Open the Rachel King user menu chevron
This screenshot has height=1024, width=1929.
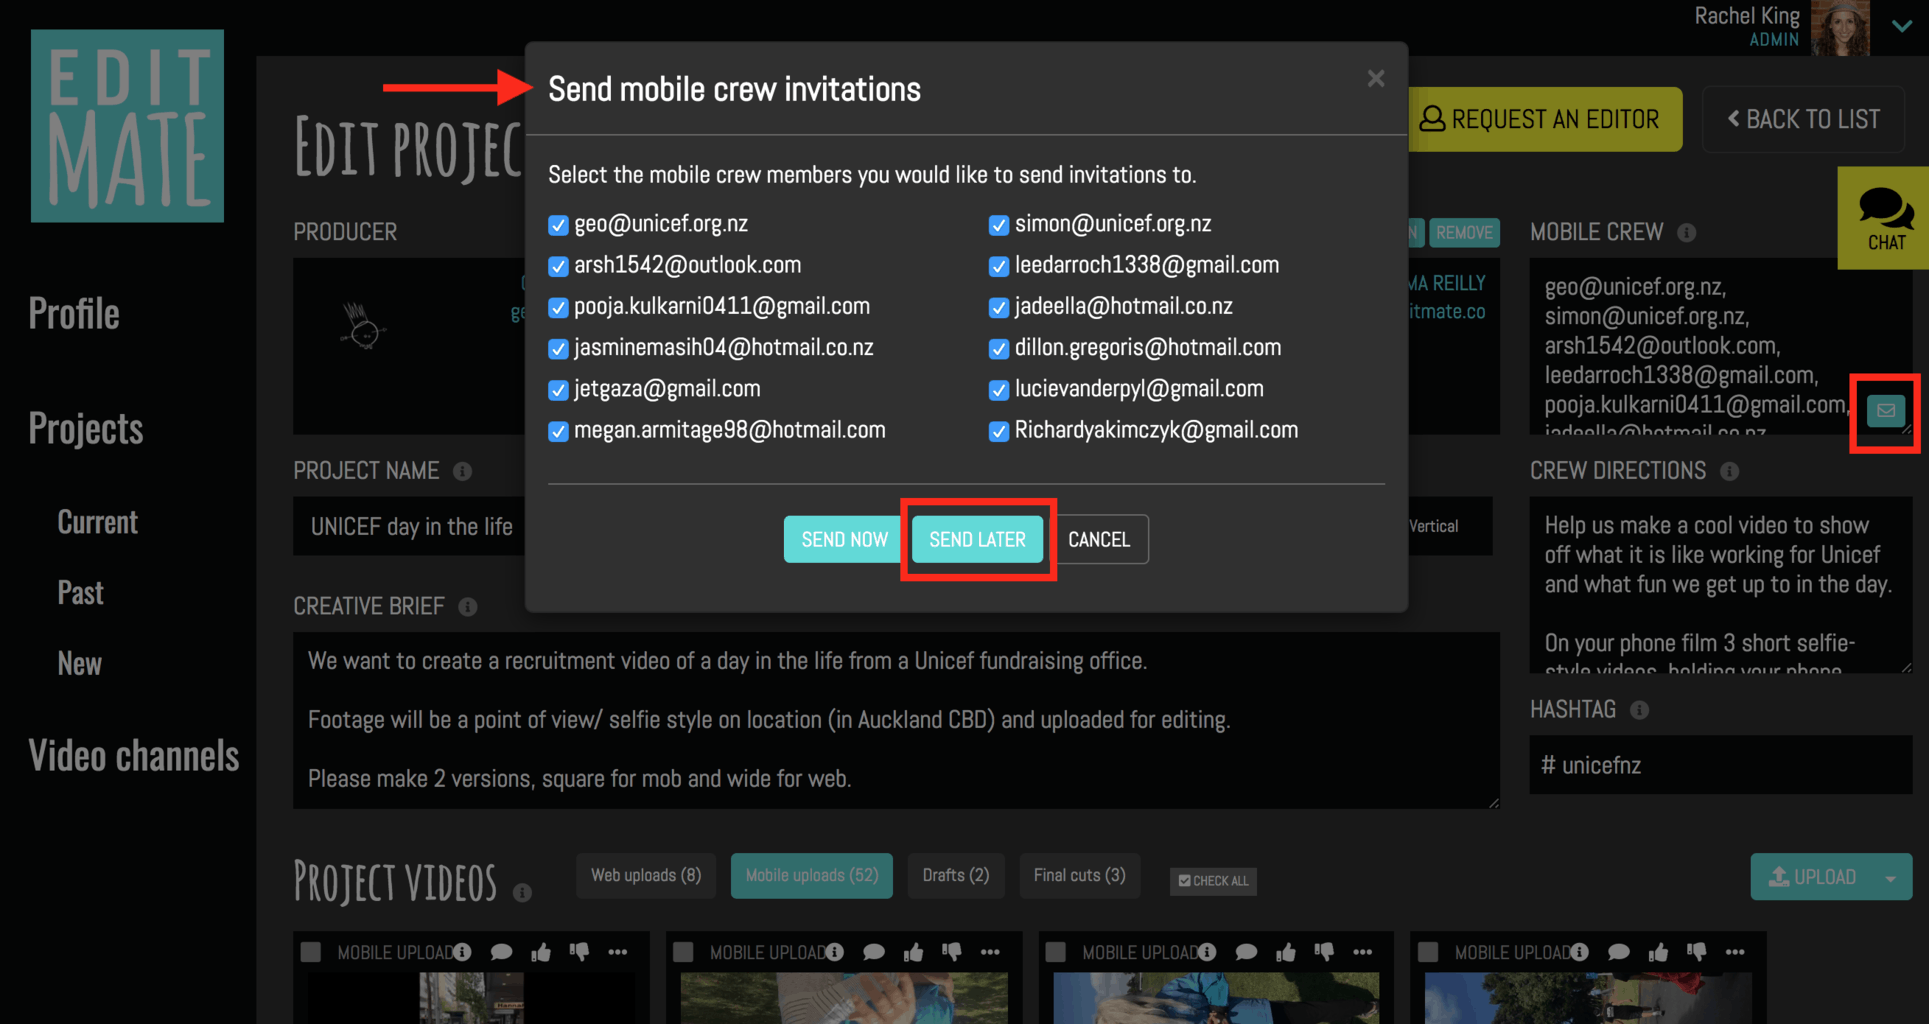pos(1902,26)
